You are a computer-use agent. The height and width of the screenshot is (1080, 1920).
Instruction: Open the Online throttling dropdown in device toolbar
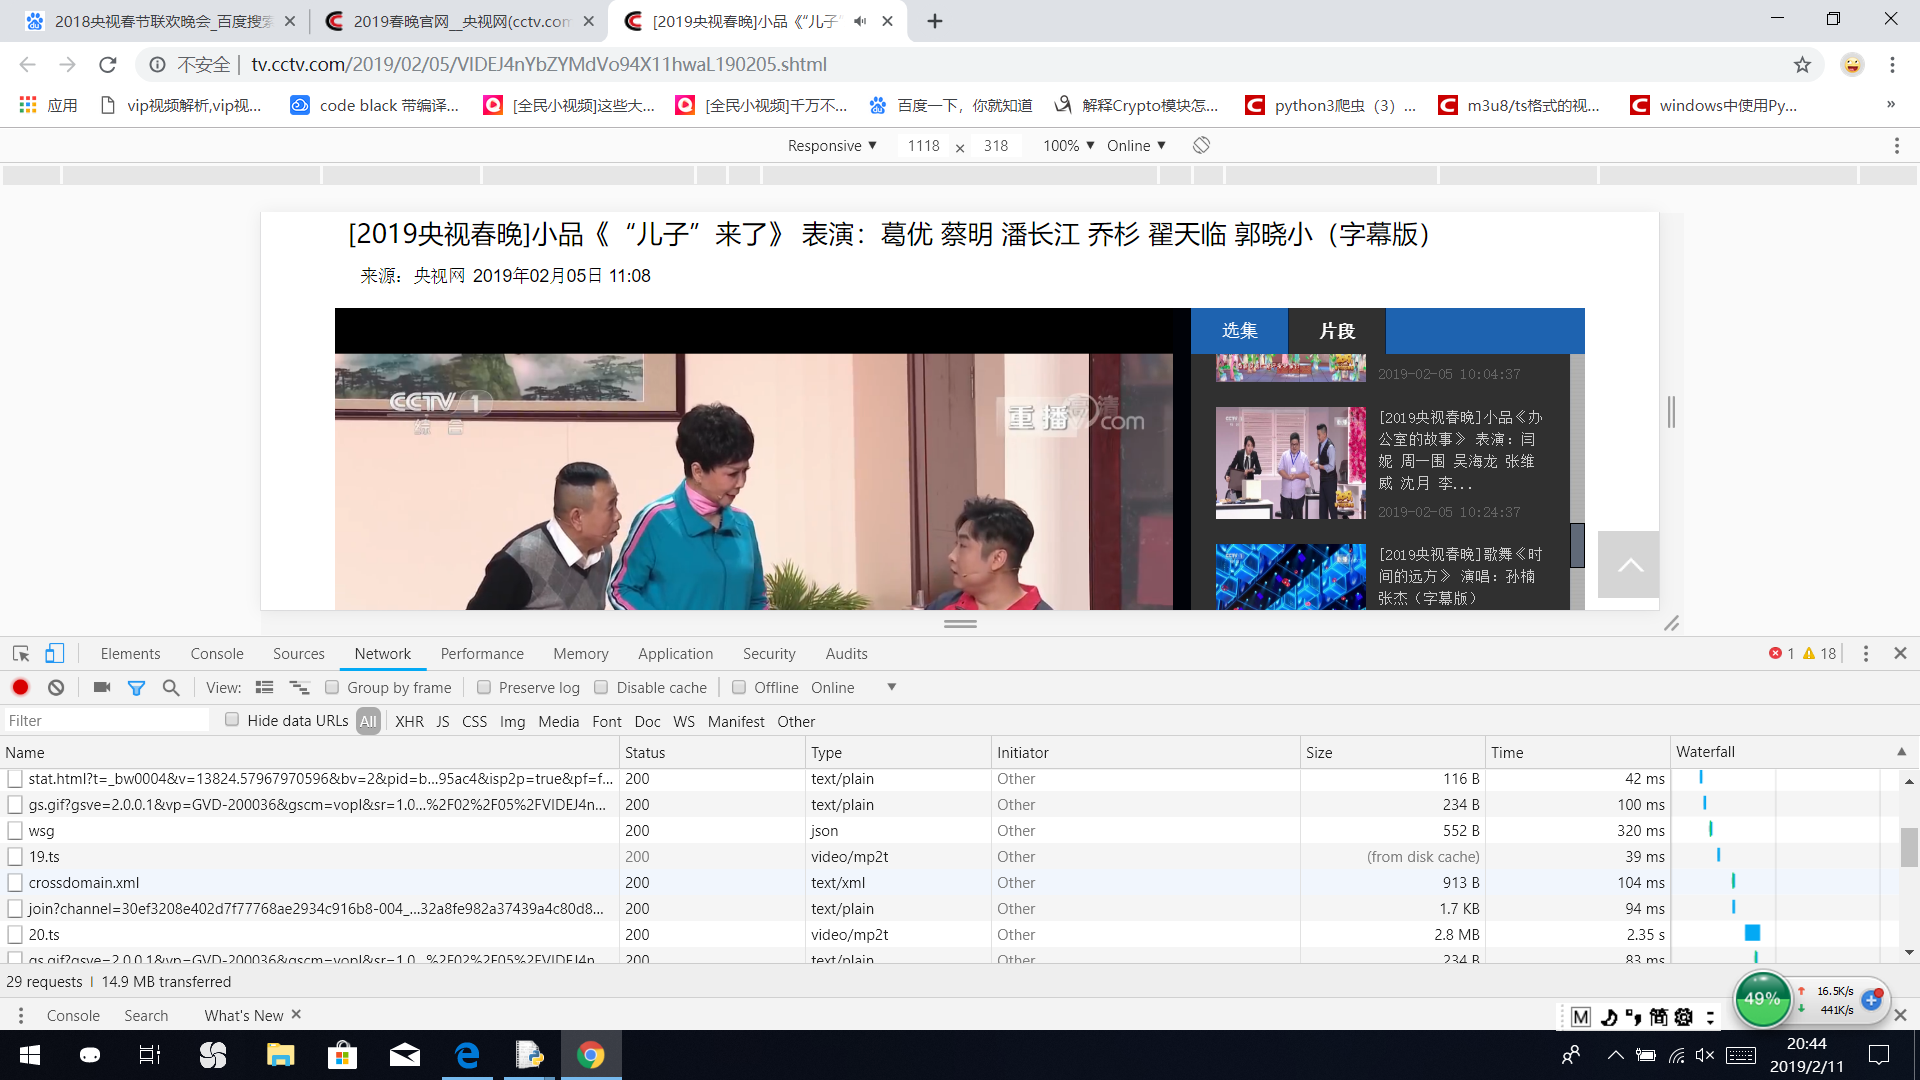pos(1136,146)
